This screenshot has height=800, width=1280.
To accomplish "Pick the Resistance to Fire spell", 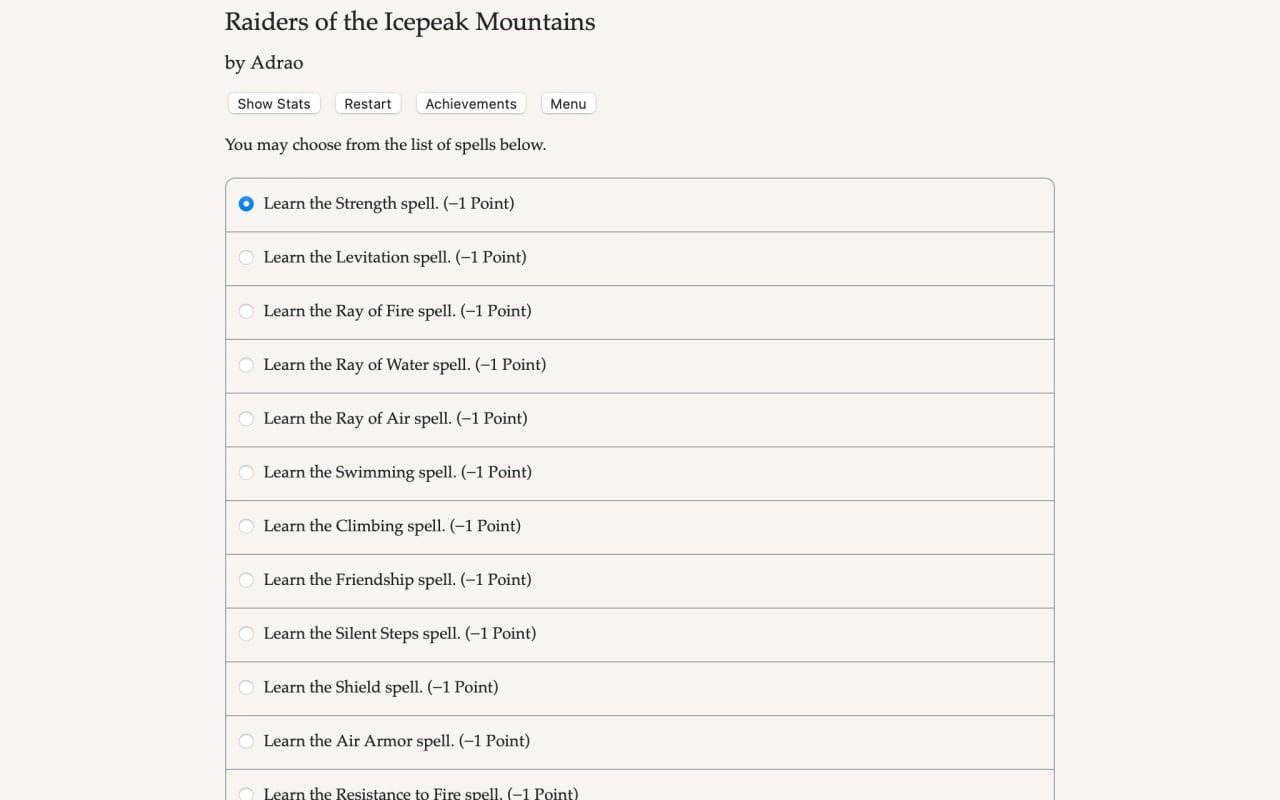I will [246, 793].
